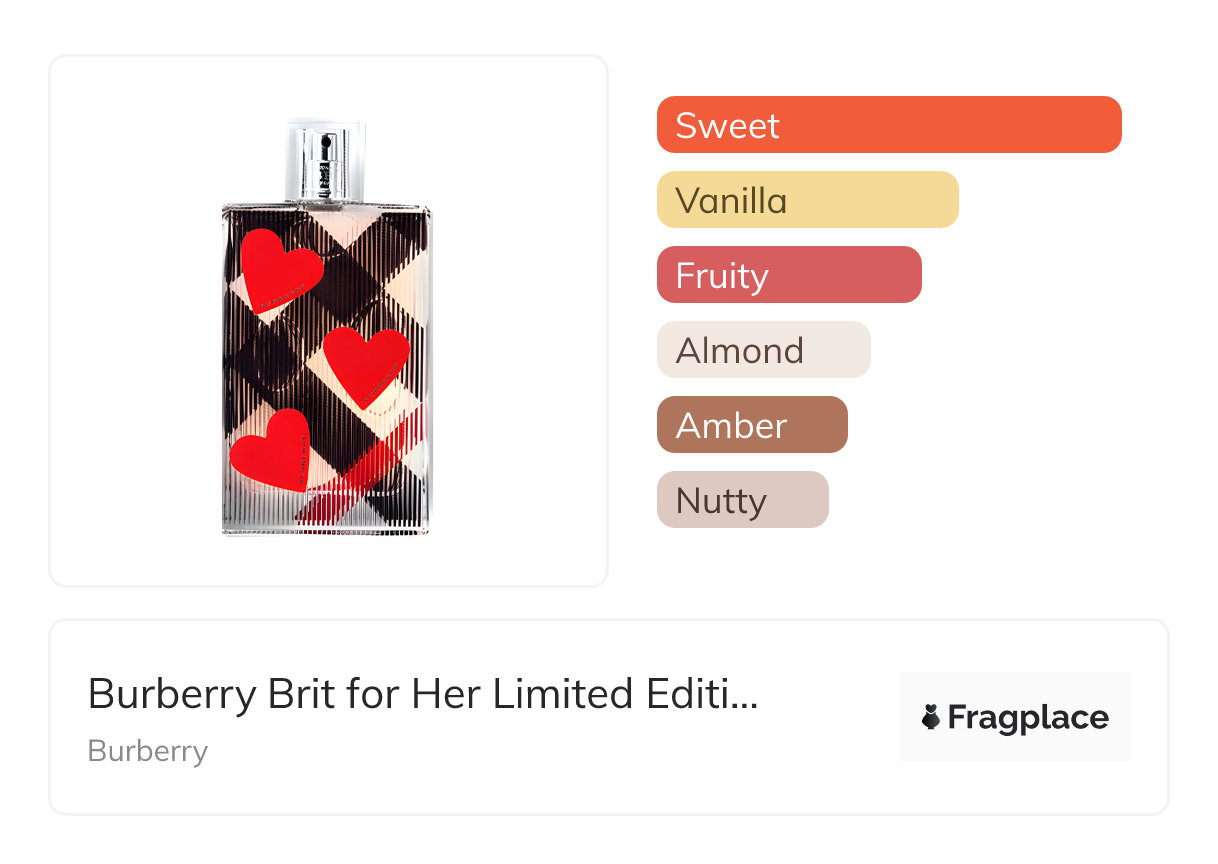Select the Nutty accord bar

[742, 500]
